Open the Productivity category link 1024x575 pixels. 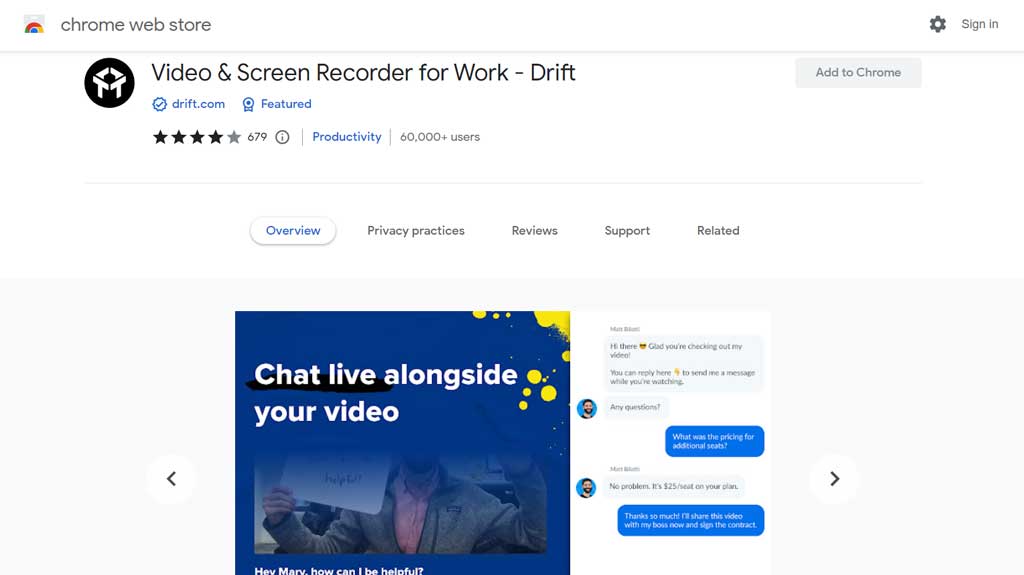coord(346,137)
